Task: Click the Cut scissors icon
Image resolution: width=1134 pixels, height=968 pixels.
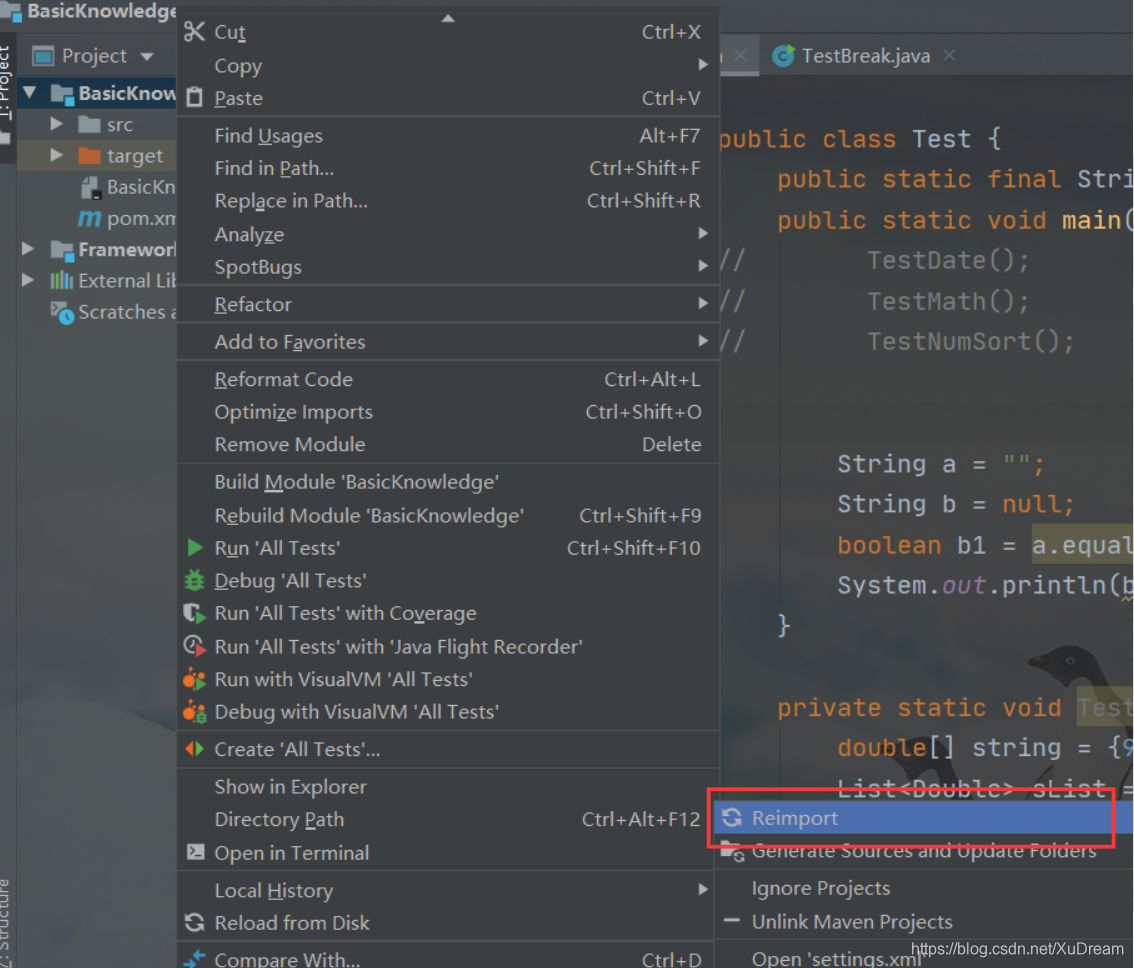Action: pos(194,32)
